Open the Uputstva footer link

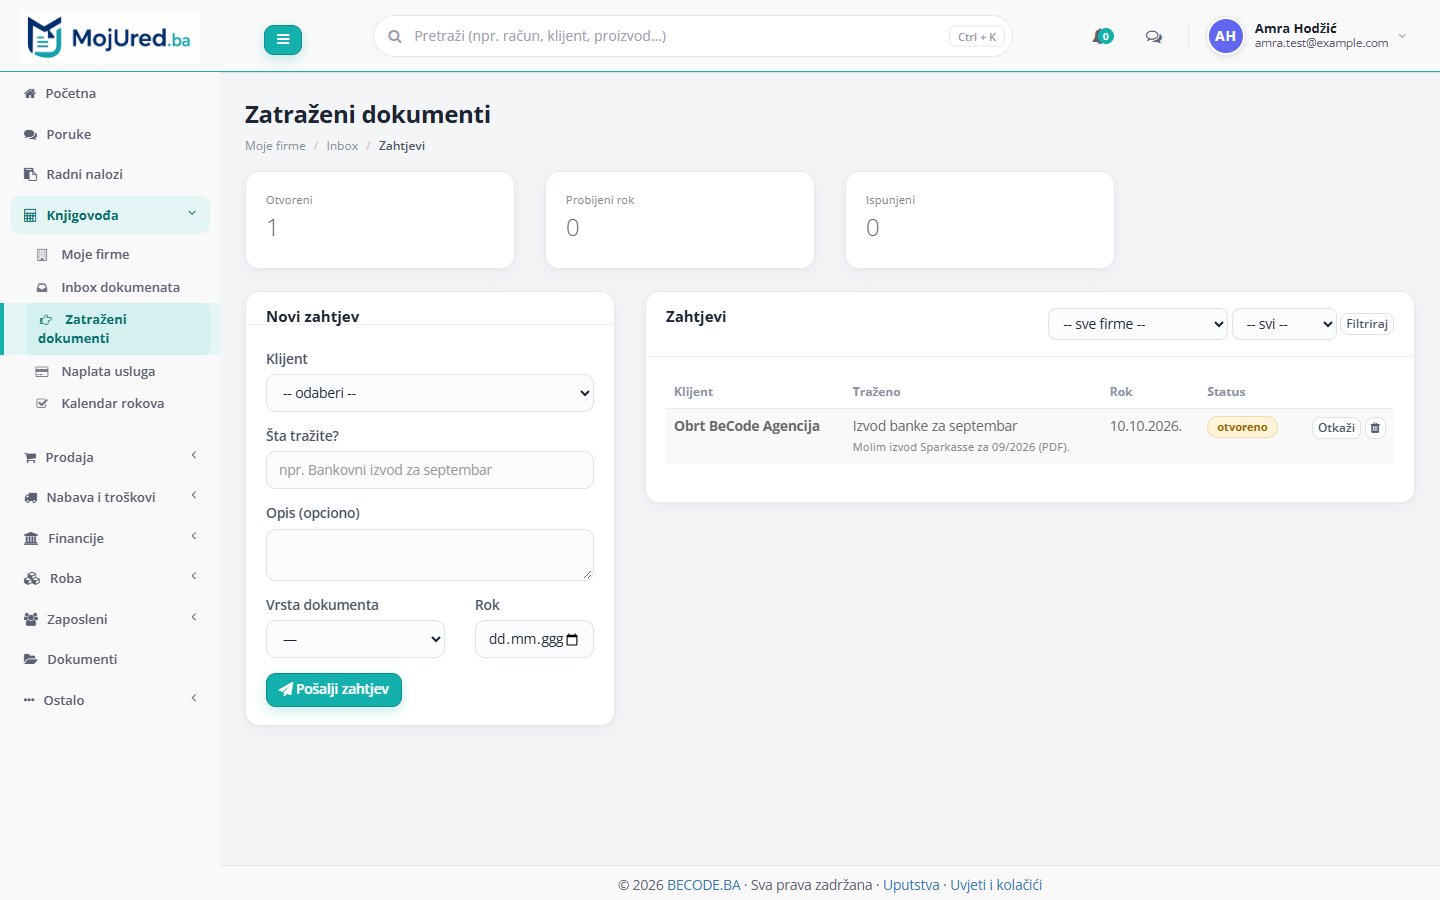pos(911,885)
